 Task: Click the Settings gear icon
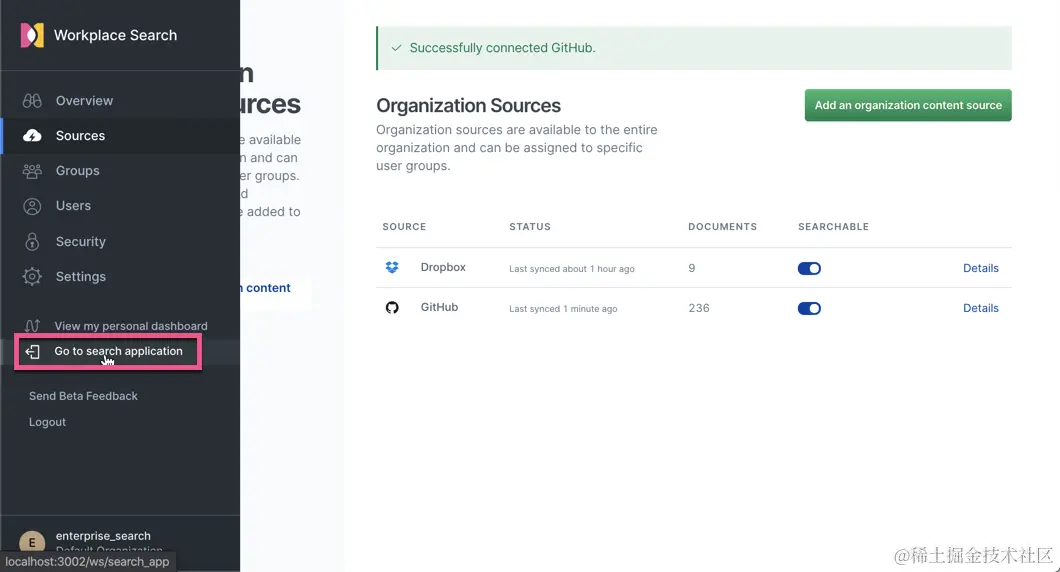32,277
